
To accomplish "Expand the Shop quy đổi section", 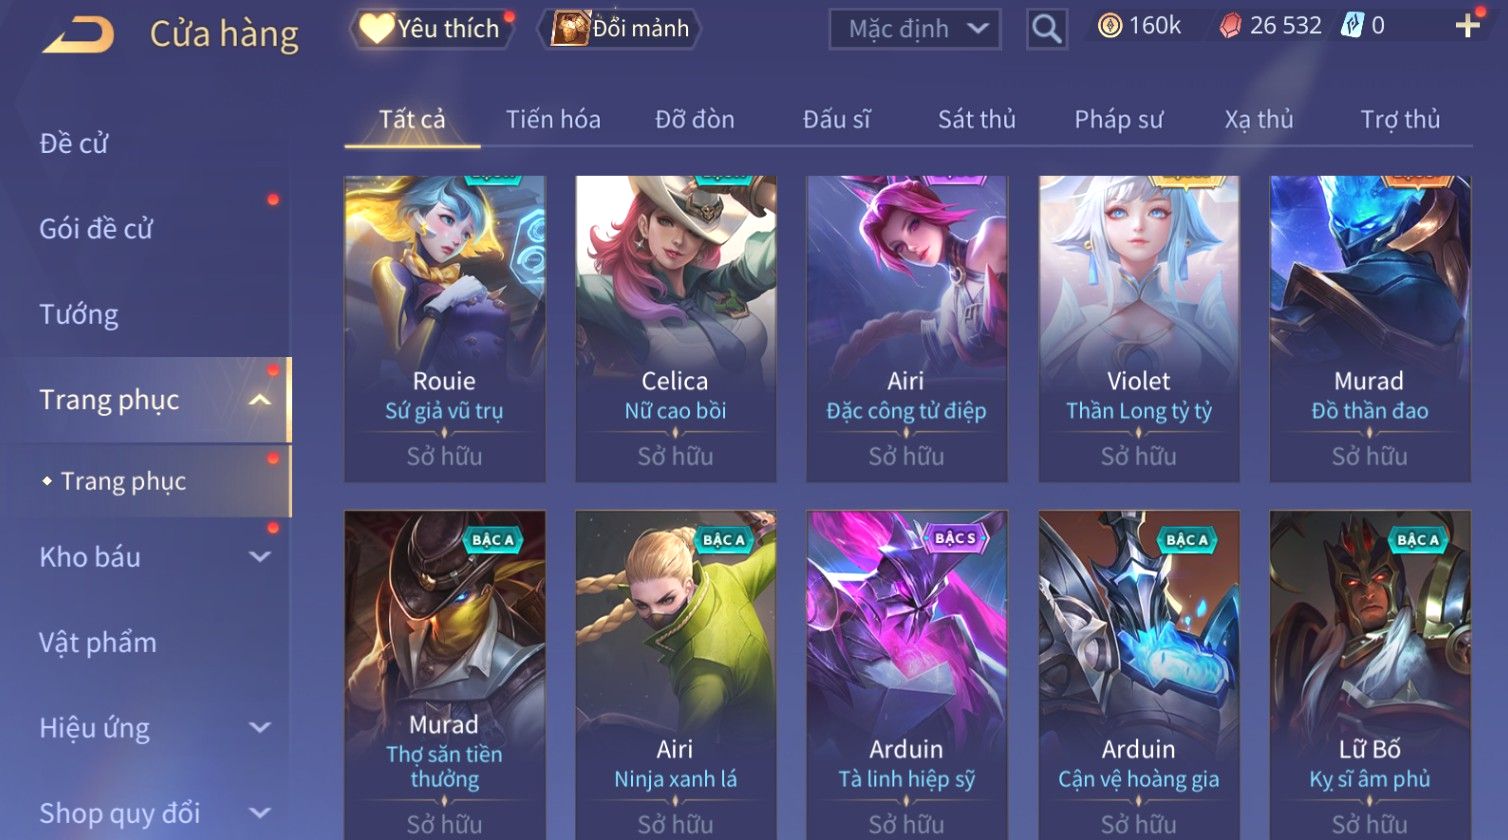I will click(260, 813).
